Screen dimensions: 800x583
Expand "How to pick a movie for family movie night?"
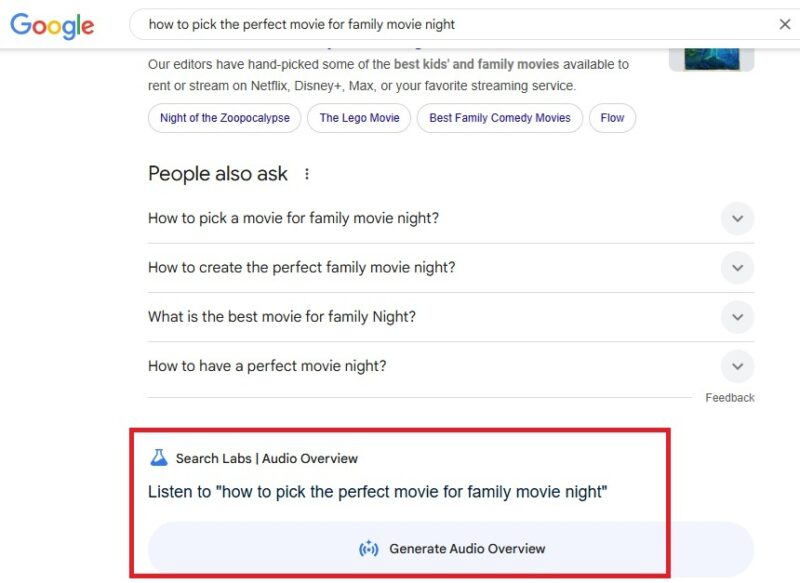click(x=737, y=218)
